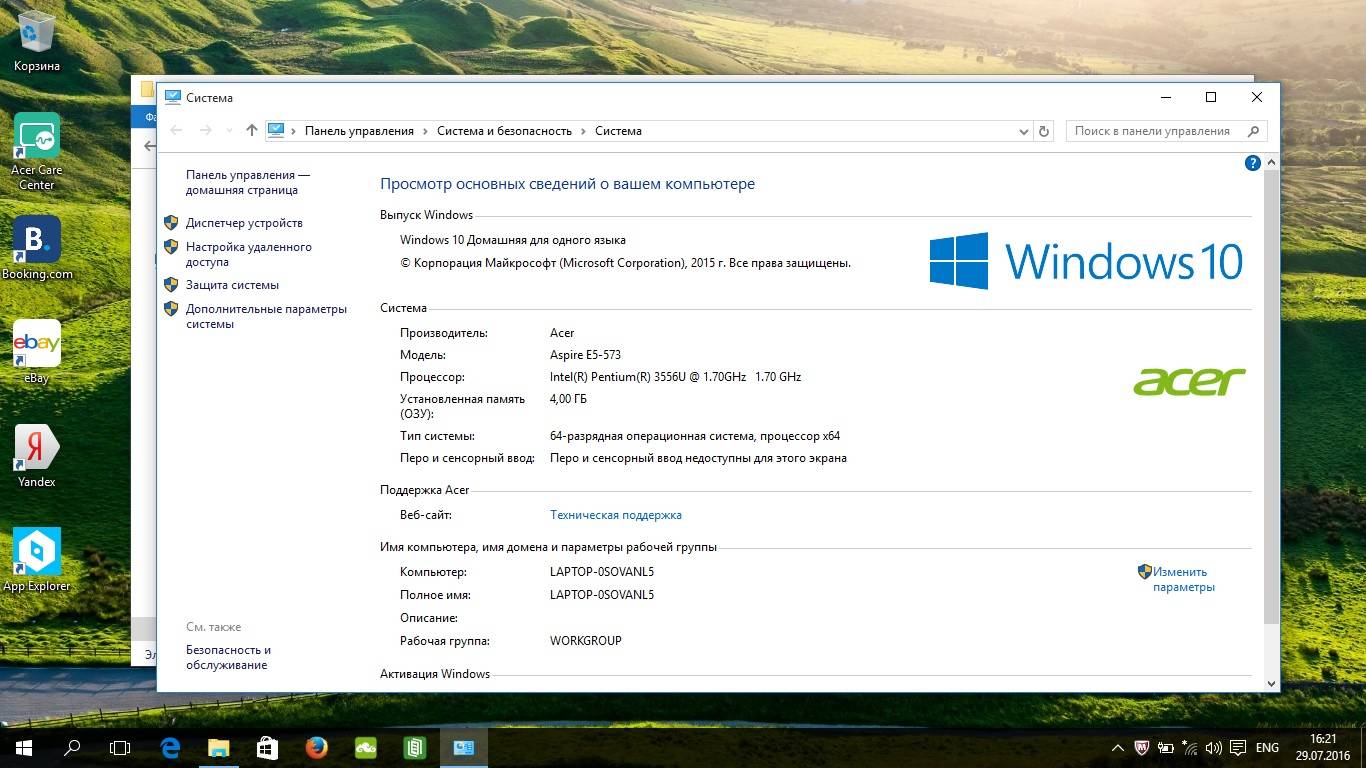
Task: Open the Windows Start menu
Action: pos(24,747)
